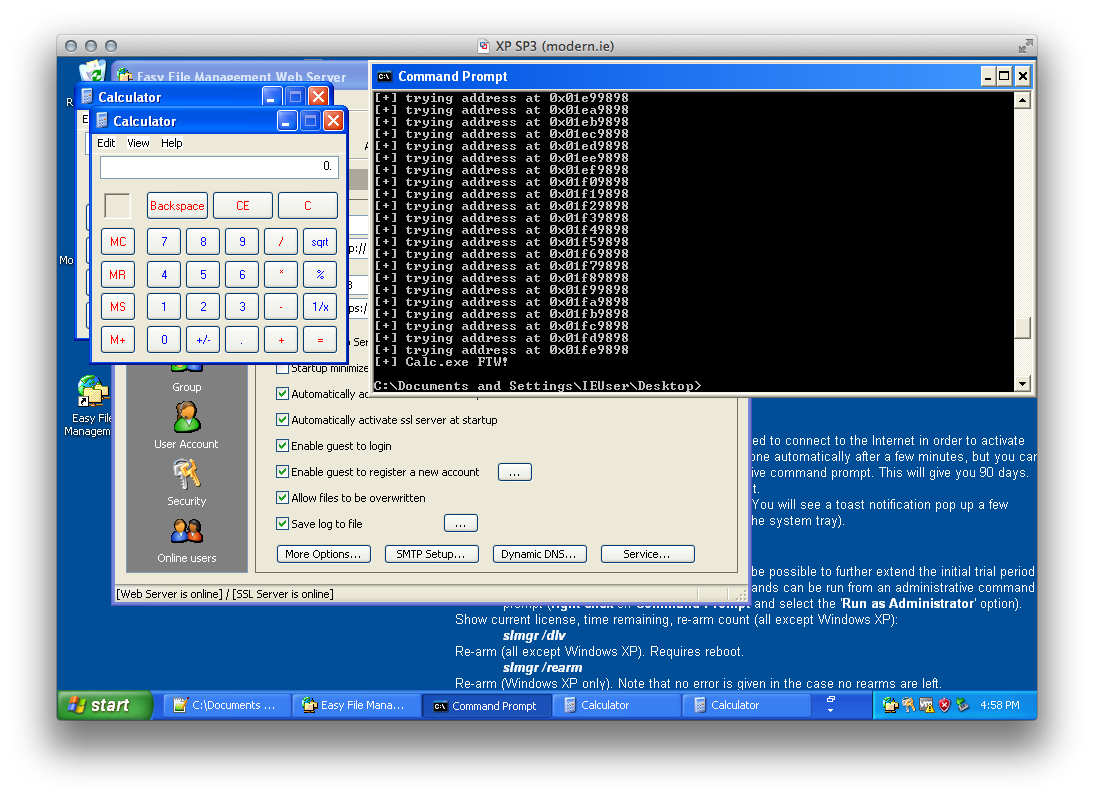Click digit 0 in Calculator
1094x799 pixels.
[x=164, y=340]
